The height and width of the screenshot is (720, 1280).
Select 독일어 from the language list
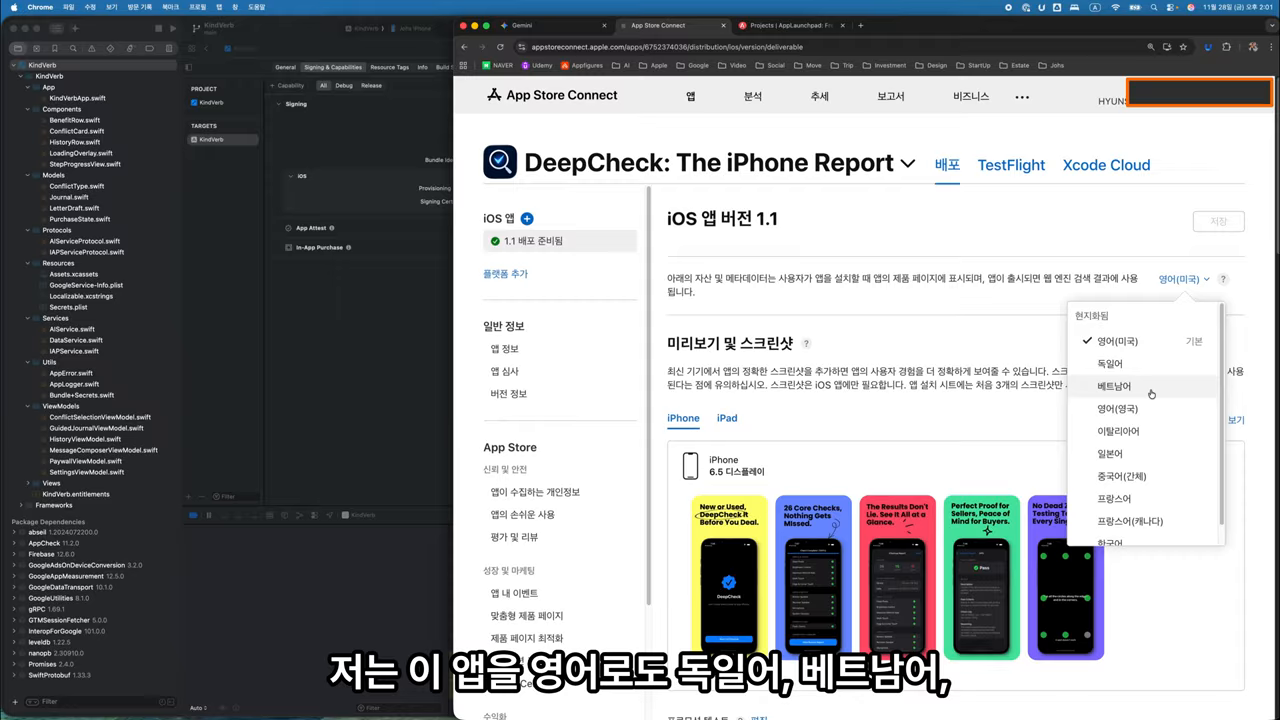click(1142, 364)
